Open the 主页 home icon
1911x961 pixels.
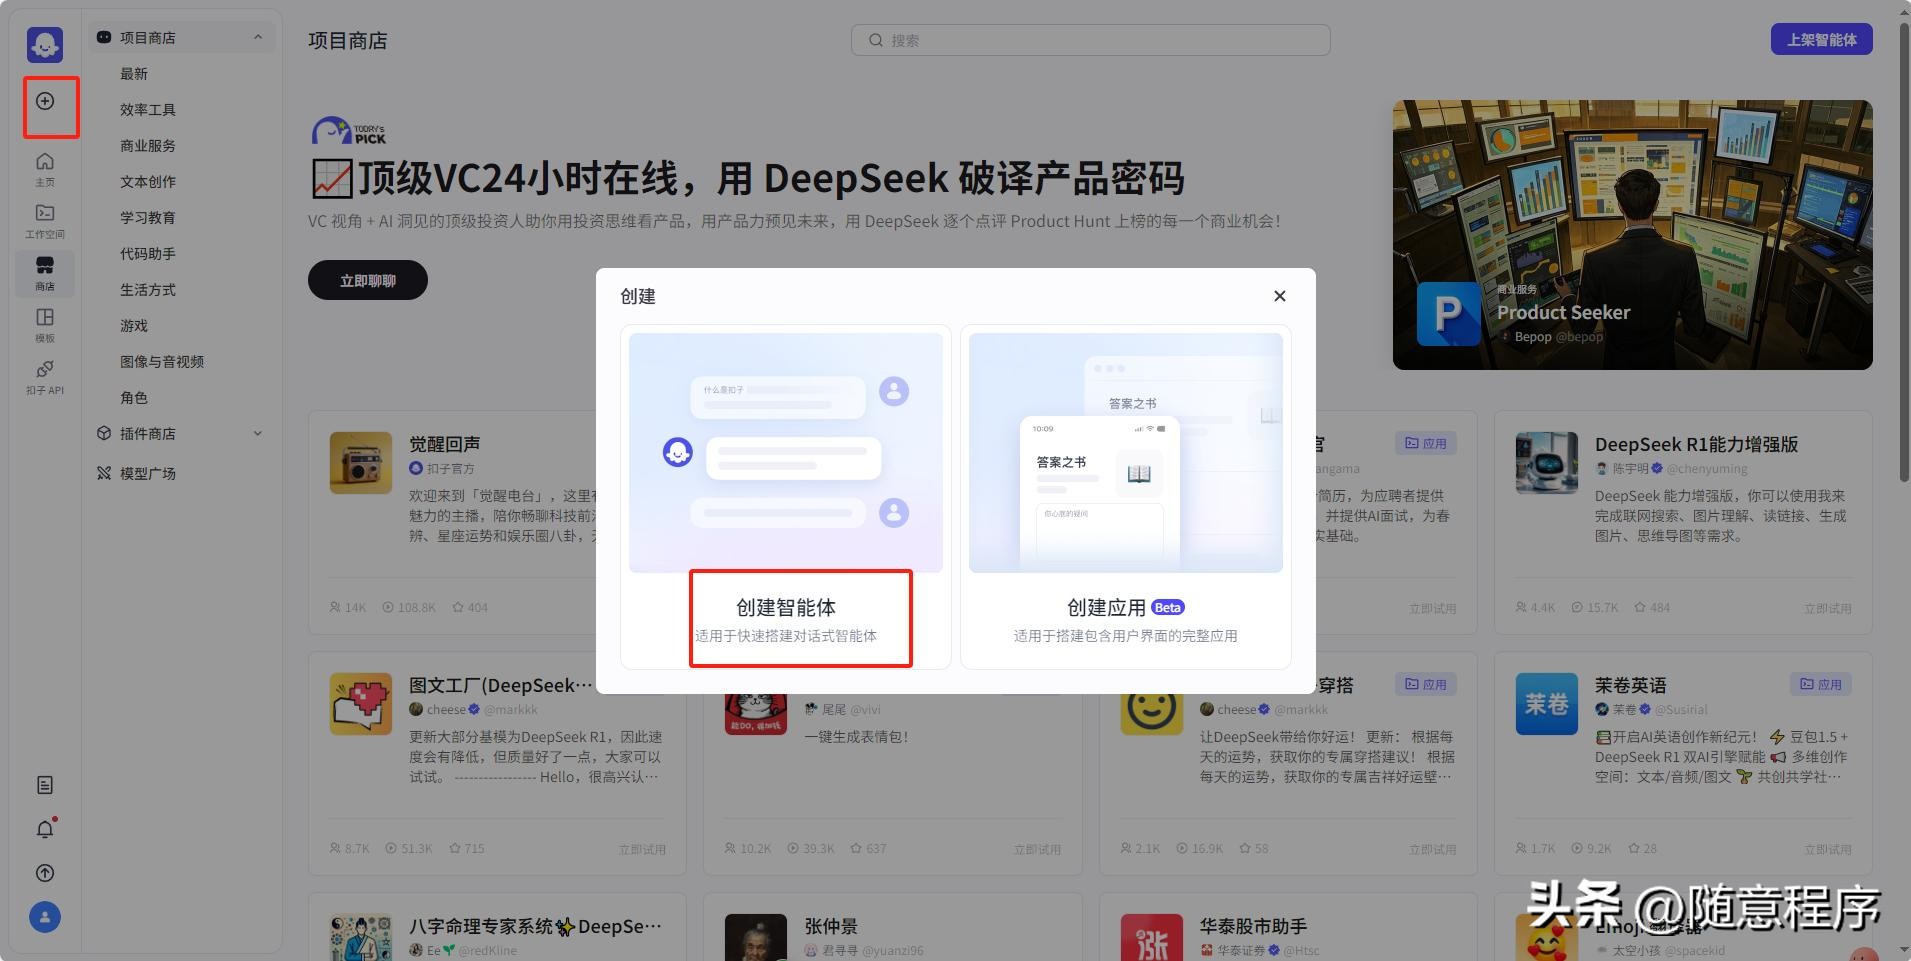(x=45, y=168)
